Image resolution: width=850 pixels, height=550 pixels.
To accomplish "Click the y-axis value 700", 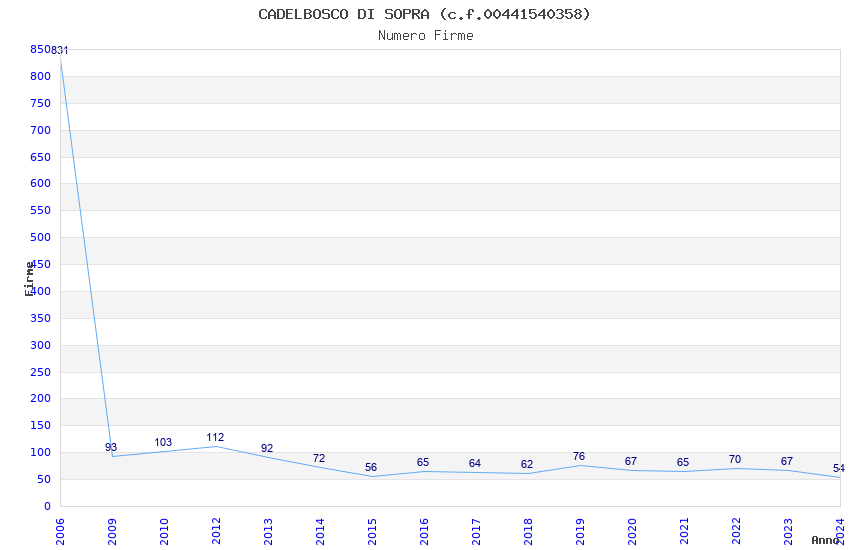I will pyautogui.click(x=41, y=130).
